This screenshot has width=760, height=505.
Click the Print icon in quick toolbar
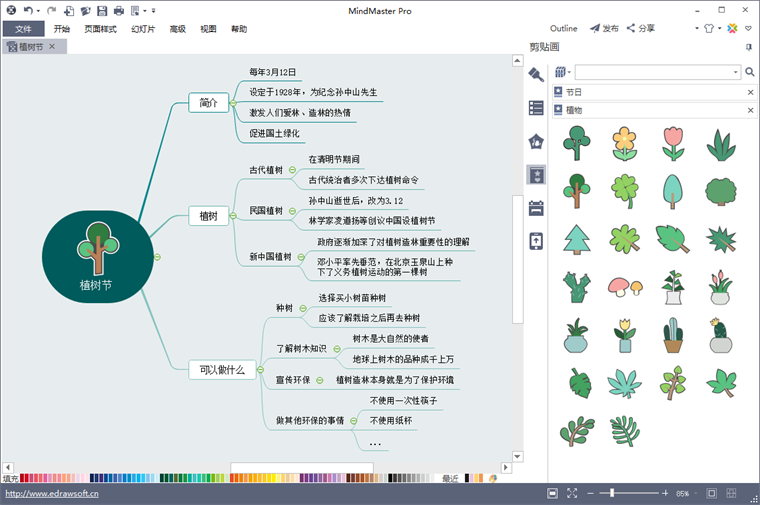pyautogui.click(x=119, y=11)
